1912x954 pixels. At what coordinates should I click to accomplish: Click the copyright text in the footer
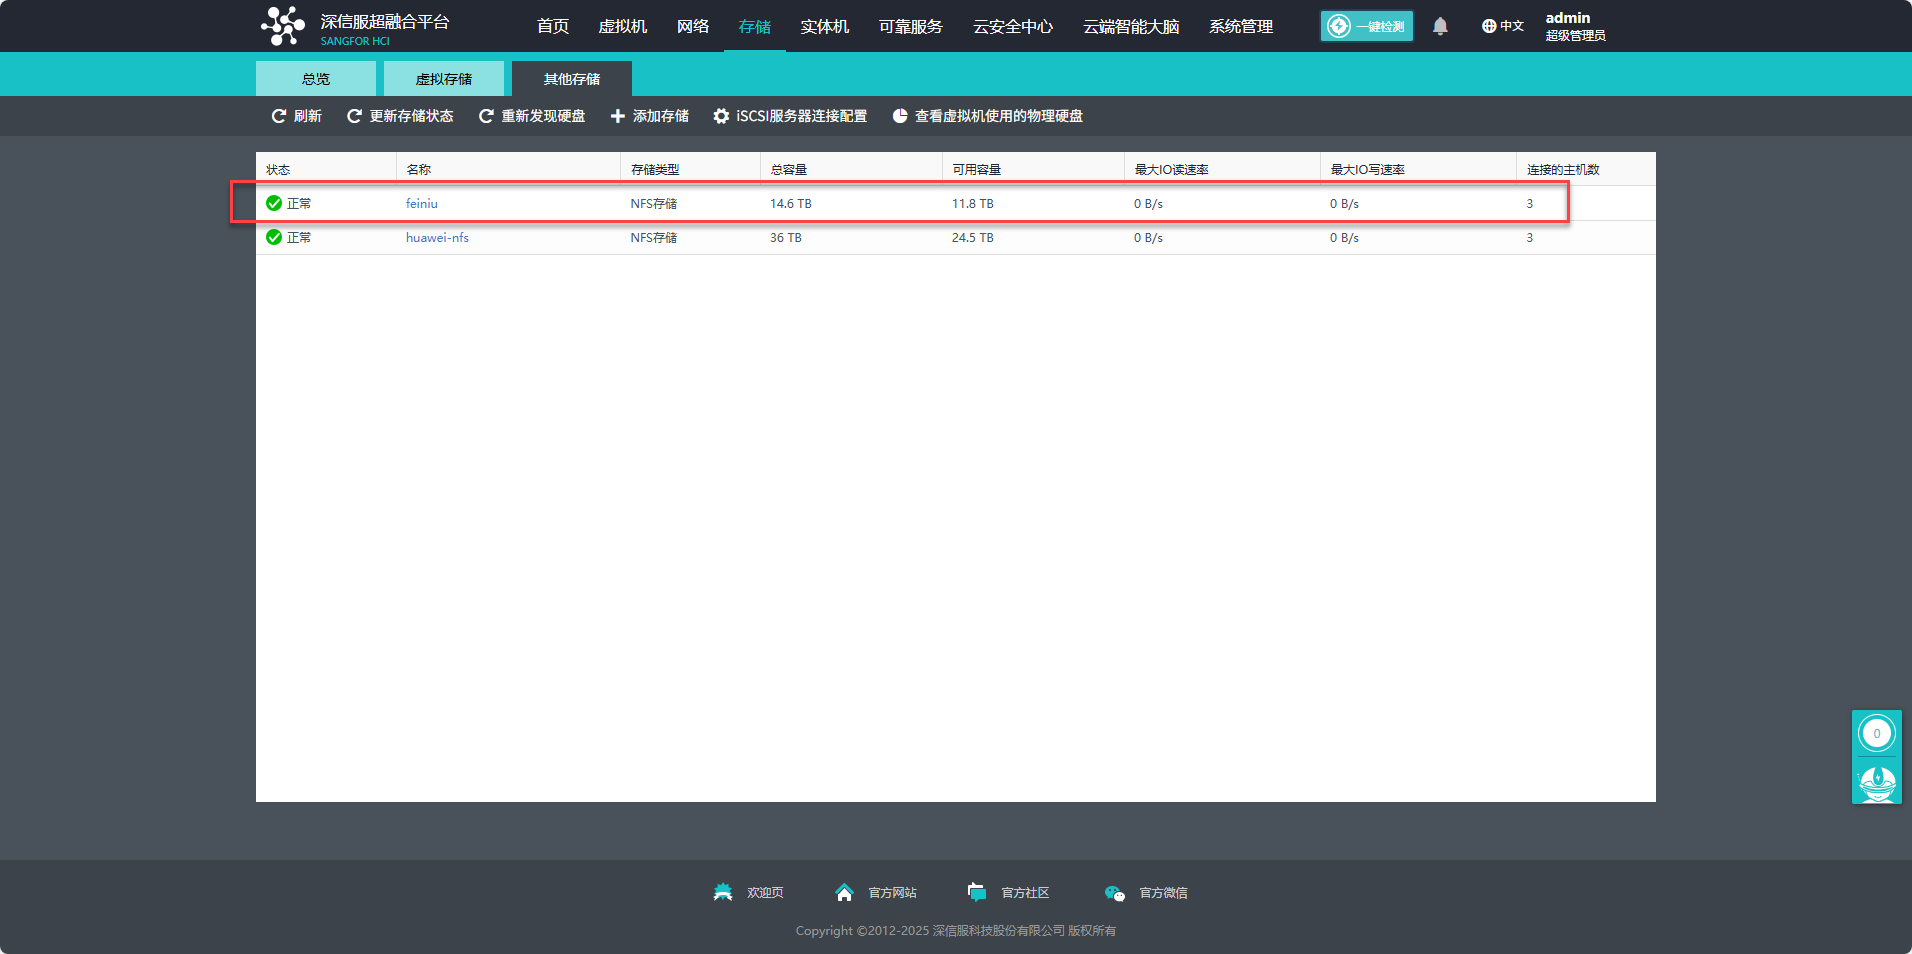(x=956, y=930)
